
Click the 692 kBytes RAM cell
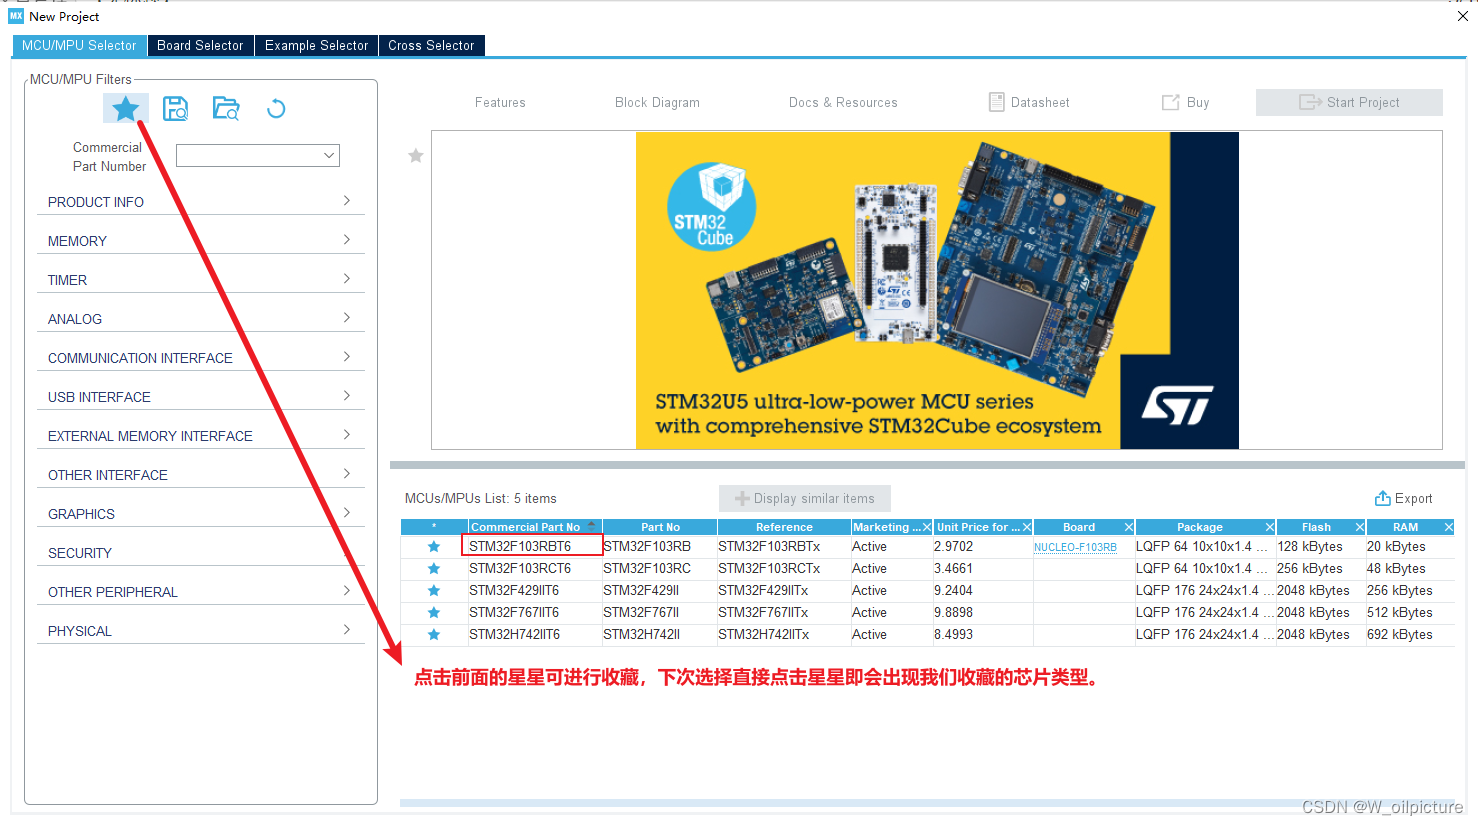[x=1411, y=635]
